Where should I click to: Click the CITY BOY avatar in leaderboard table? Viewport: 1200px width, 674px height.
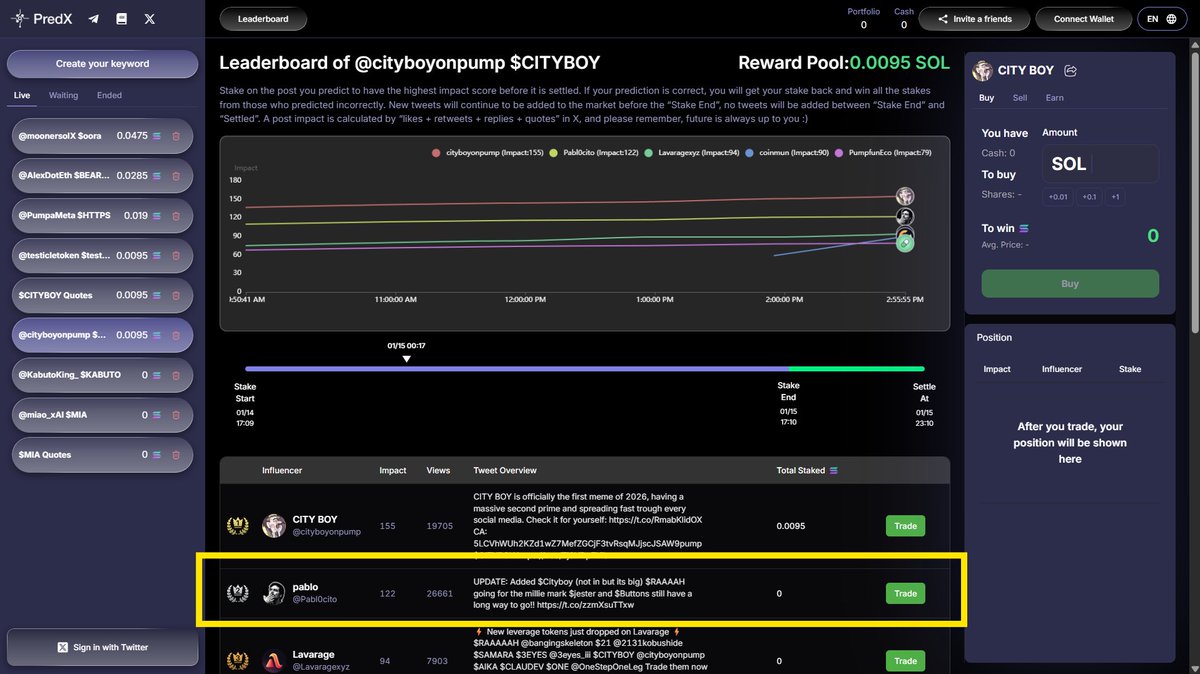pos(274,526)
